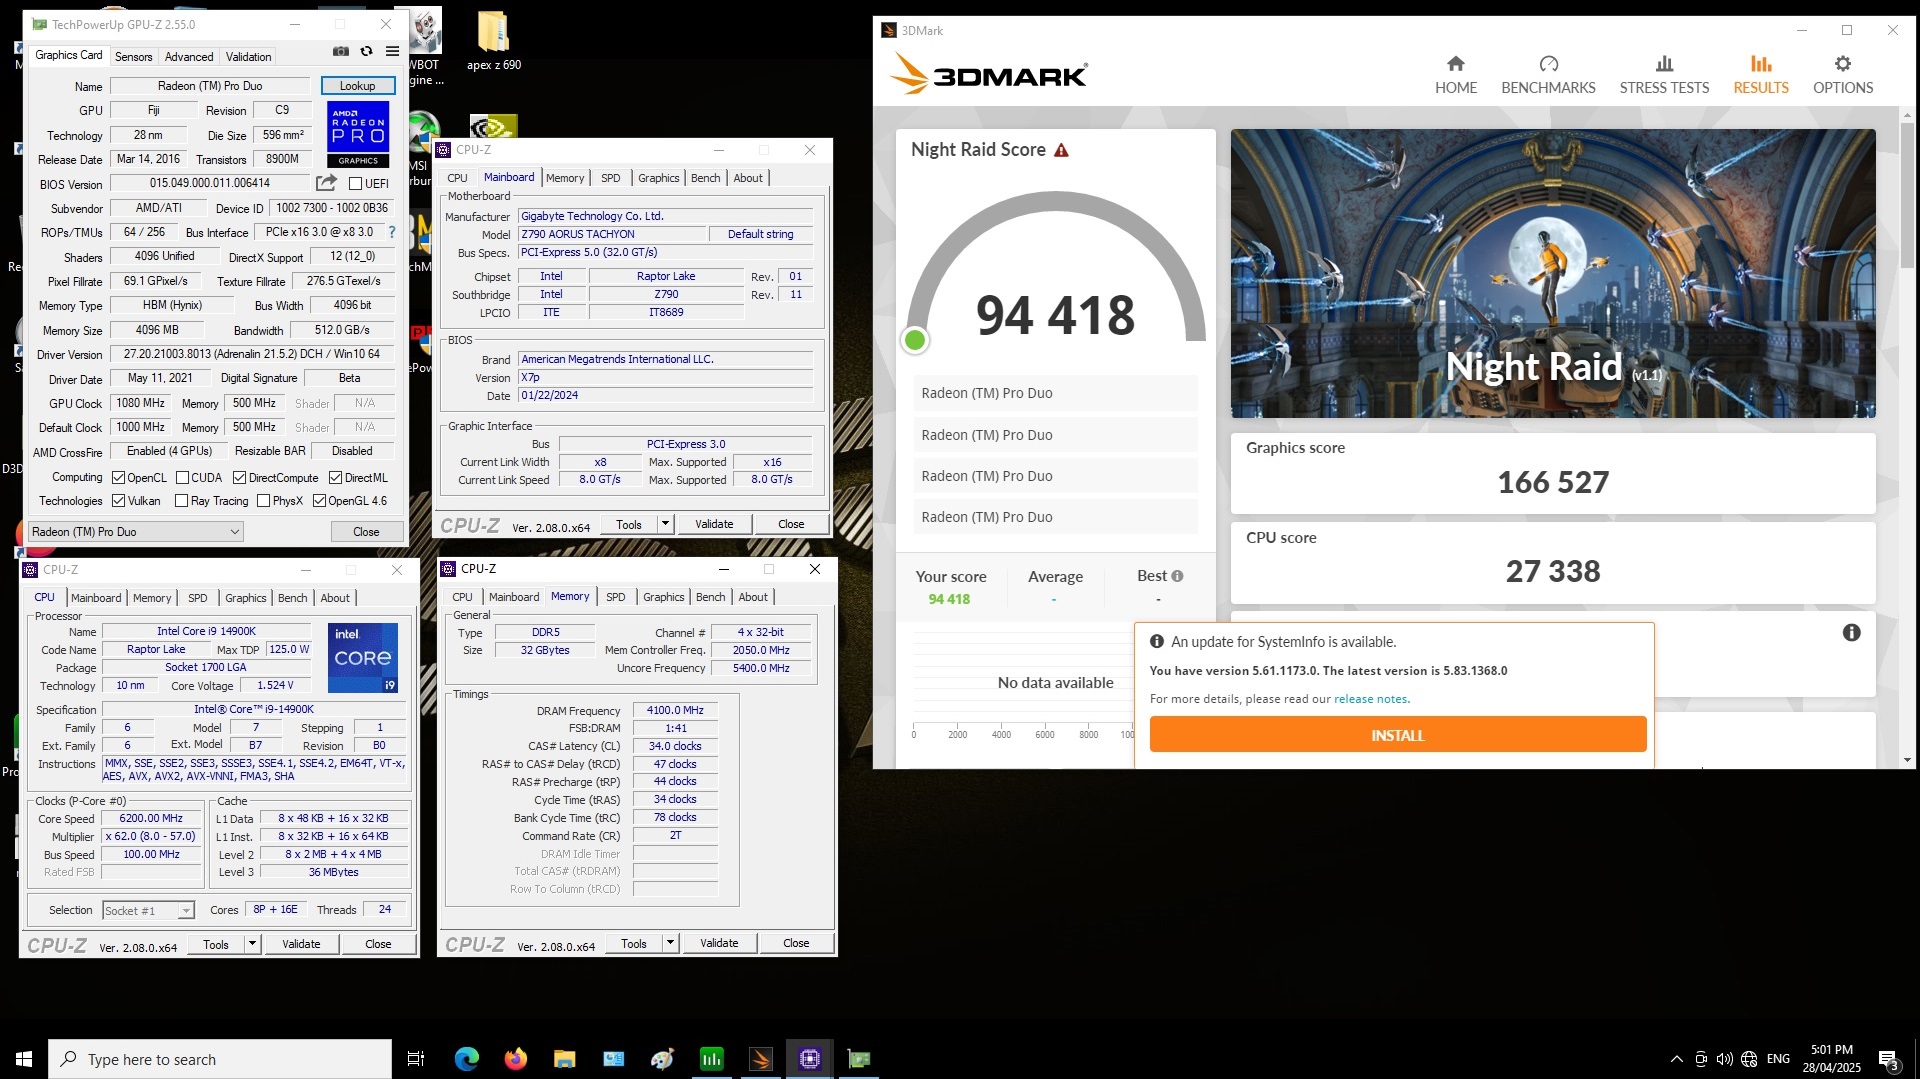Open the 3DMark OPTIONS gear
The height and width of the screenshot is (1079, 1920).
[1843, 75]
